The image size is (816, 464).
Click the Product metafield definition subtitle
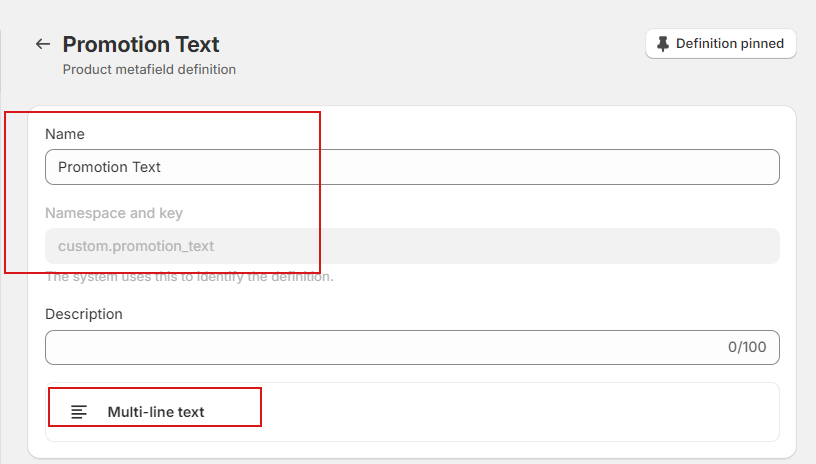point(149,70)
